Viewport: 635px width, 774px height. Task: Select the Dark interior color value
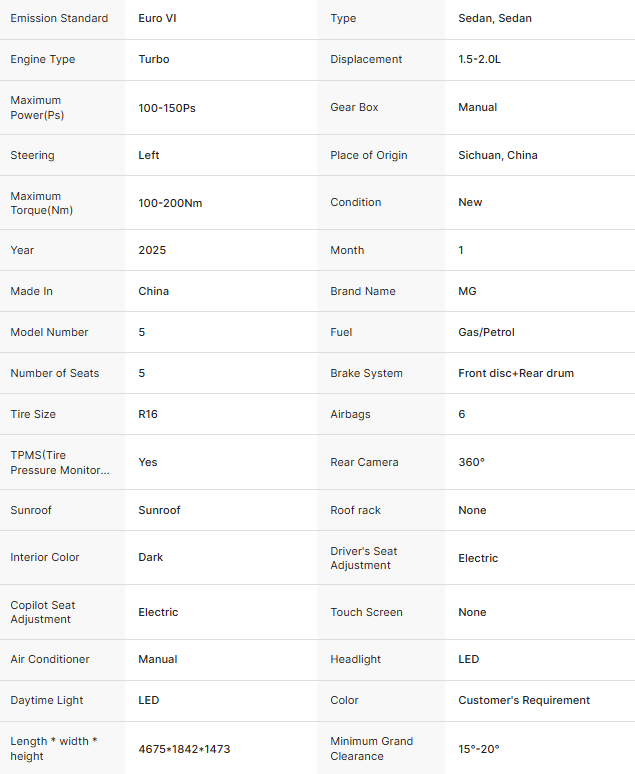pos(151,557)
